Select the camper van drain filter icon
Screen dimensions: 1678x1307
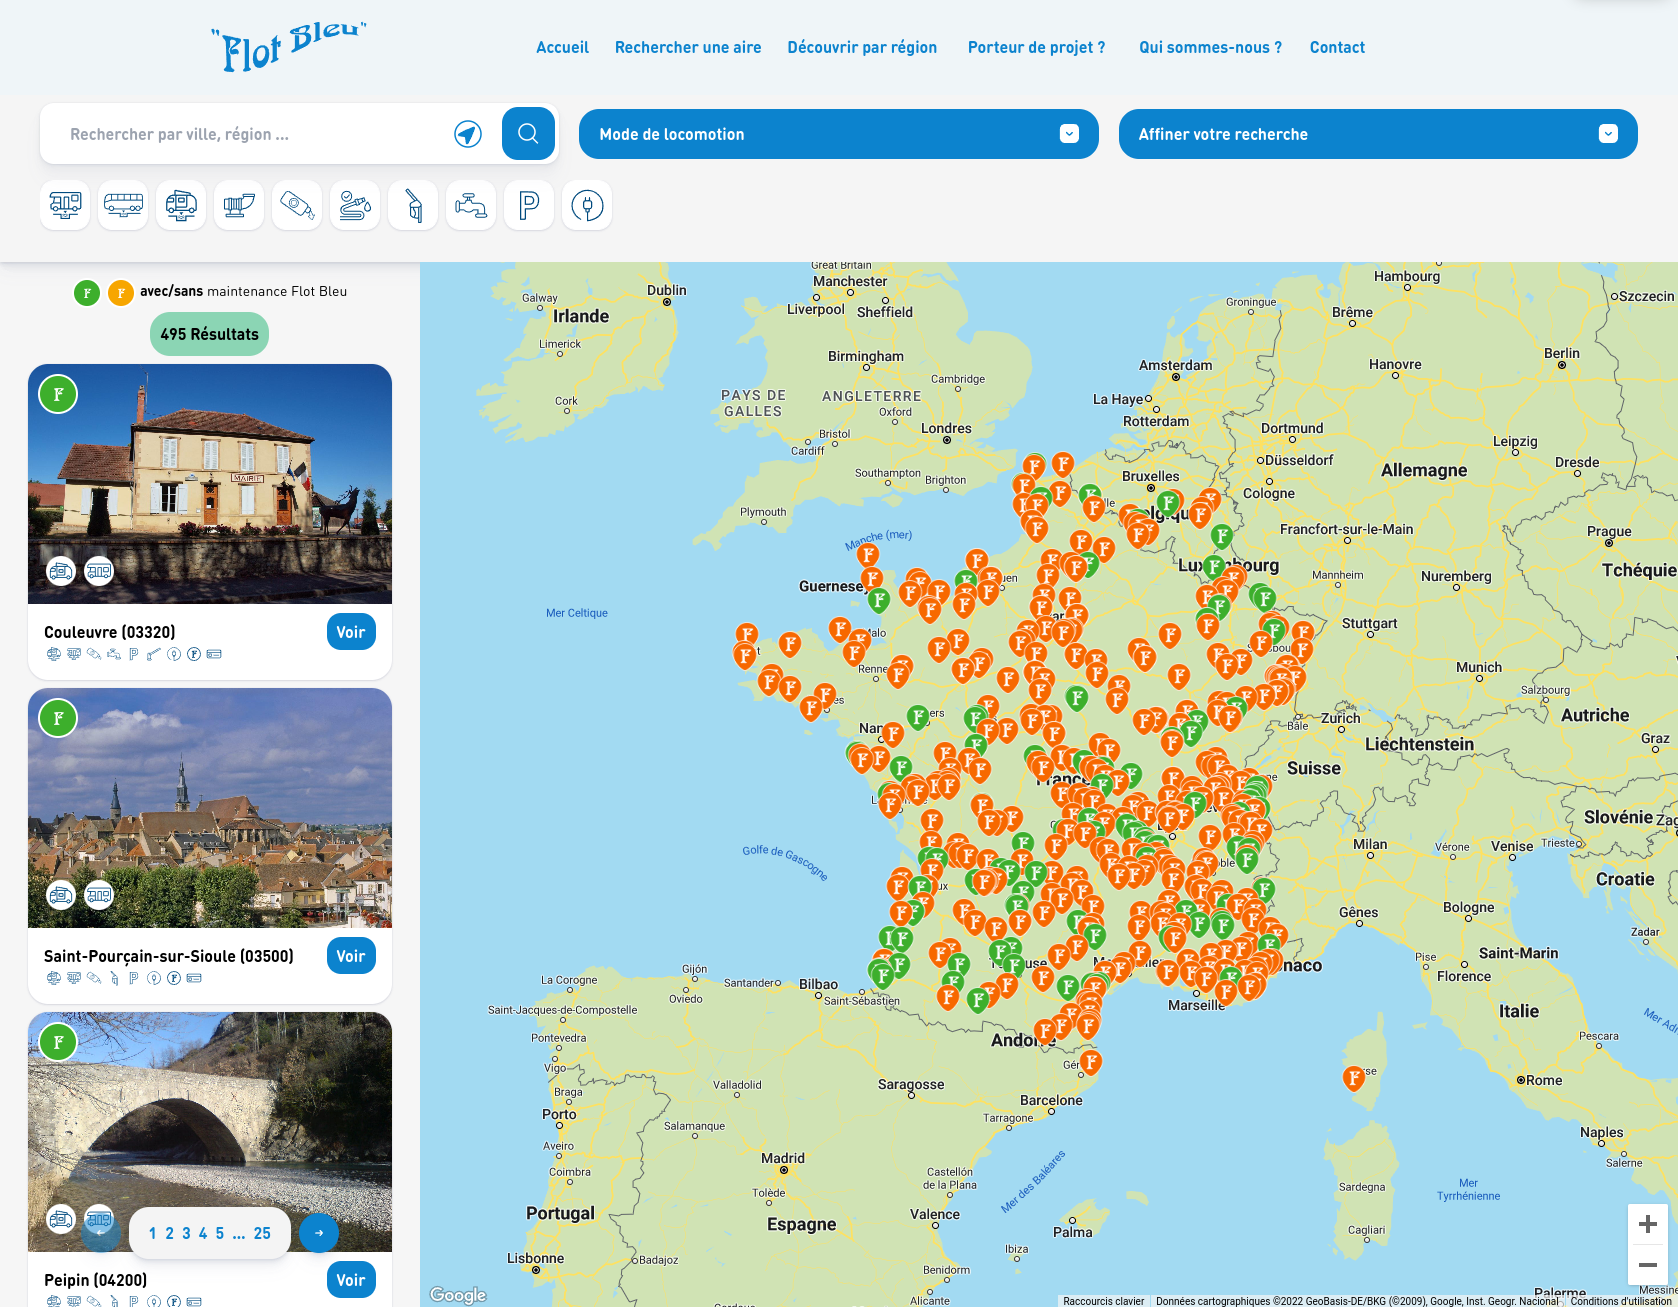[181, 205]
